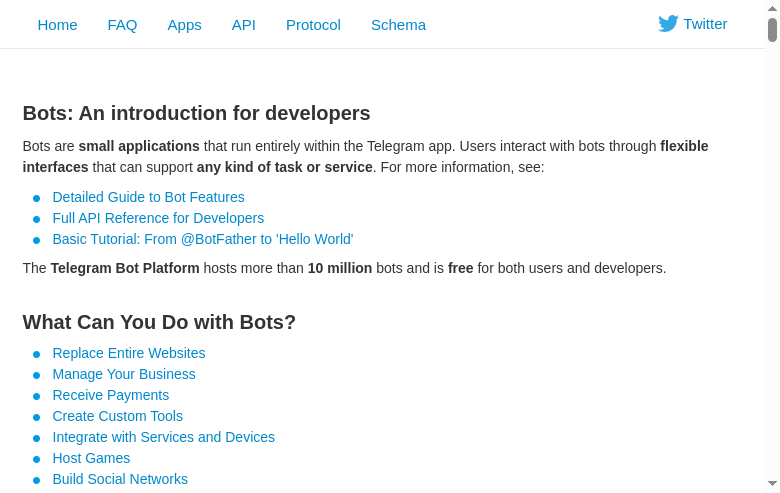Open Create Custom Tools link
The height and width of the screenshot is (493, 780).
(x=117, y=416)
